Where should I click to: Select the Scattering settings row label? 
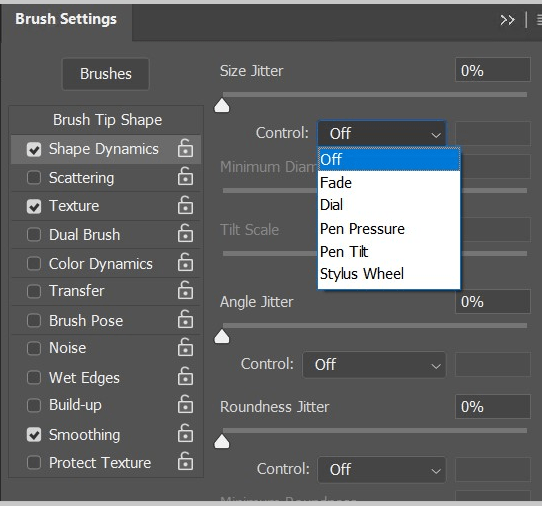click(81, 178)
